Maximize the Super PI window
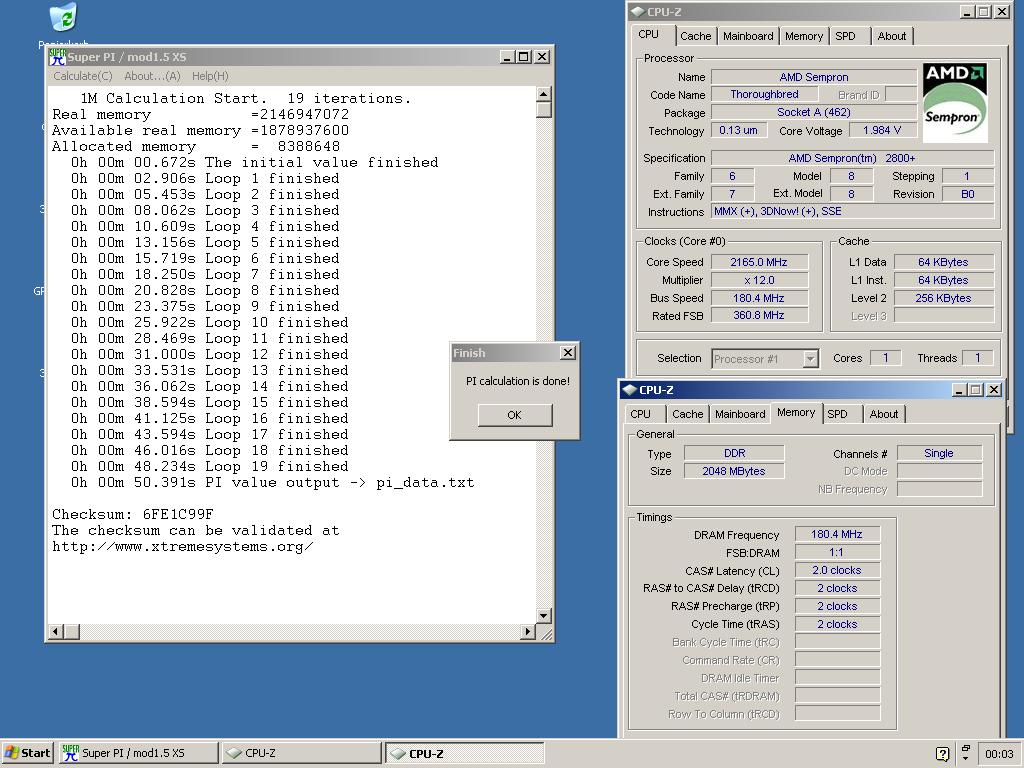 click(x=524, y=57)
